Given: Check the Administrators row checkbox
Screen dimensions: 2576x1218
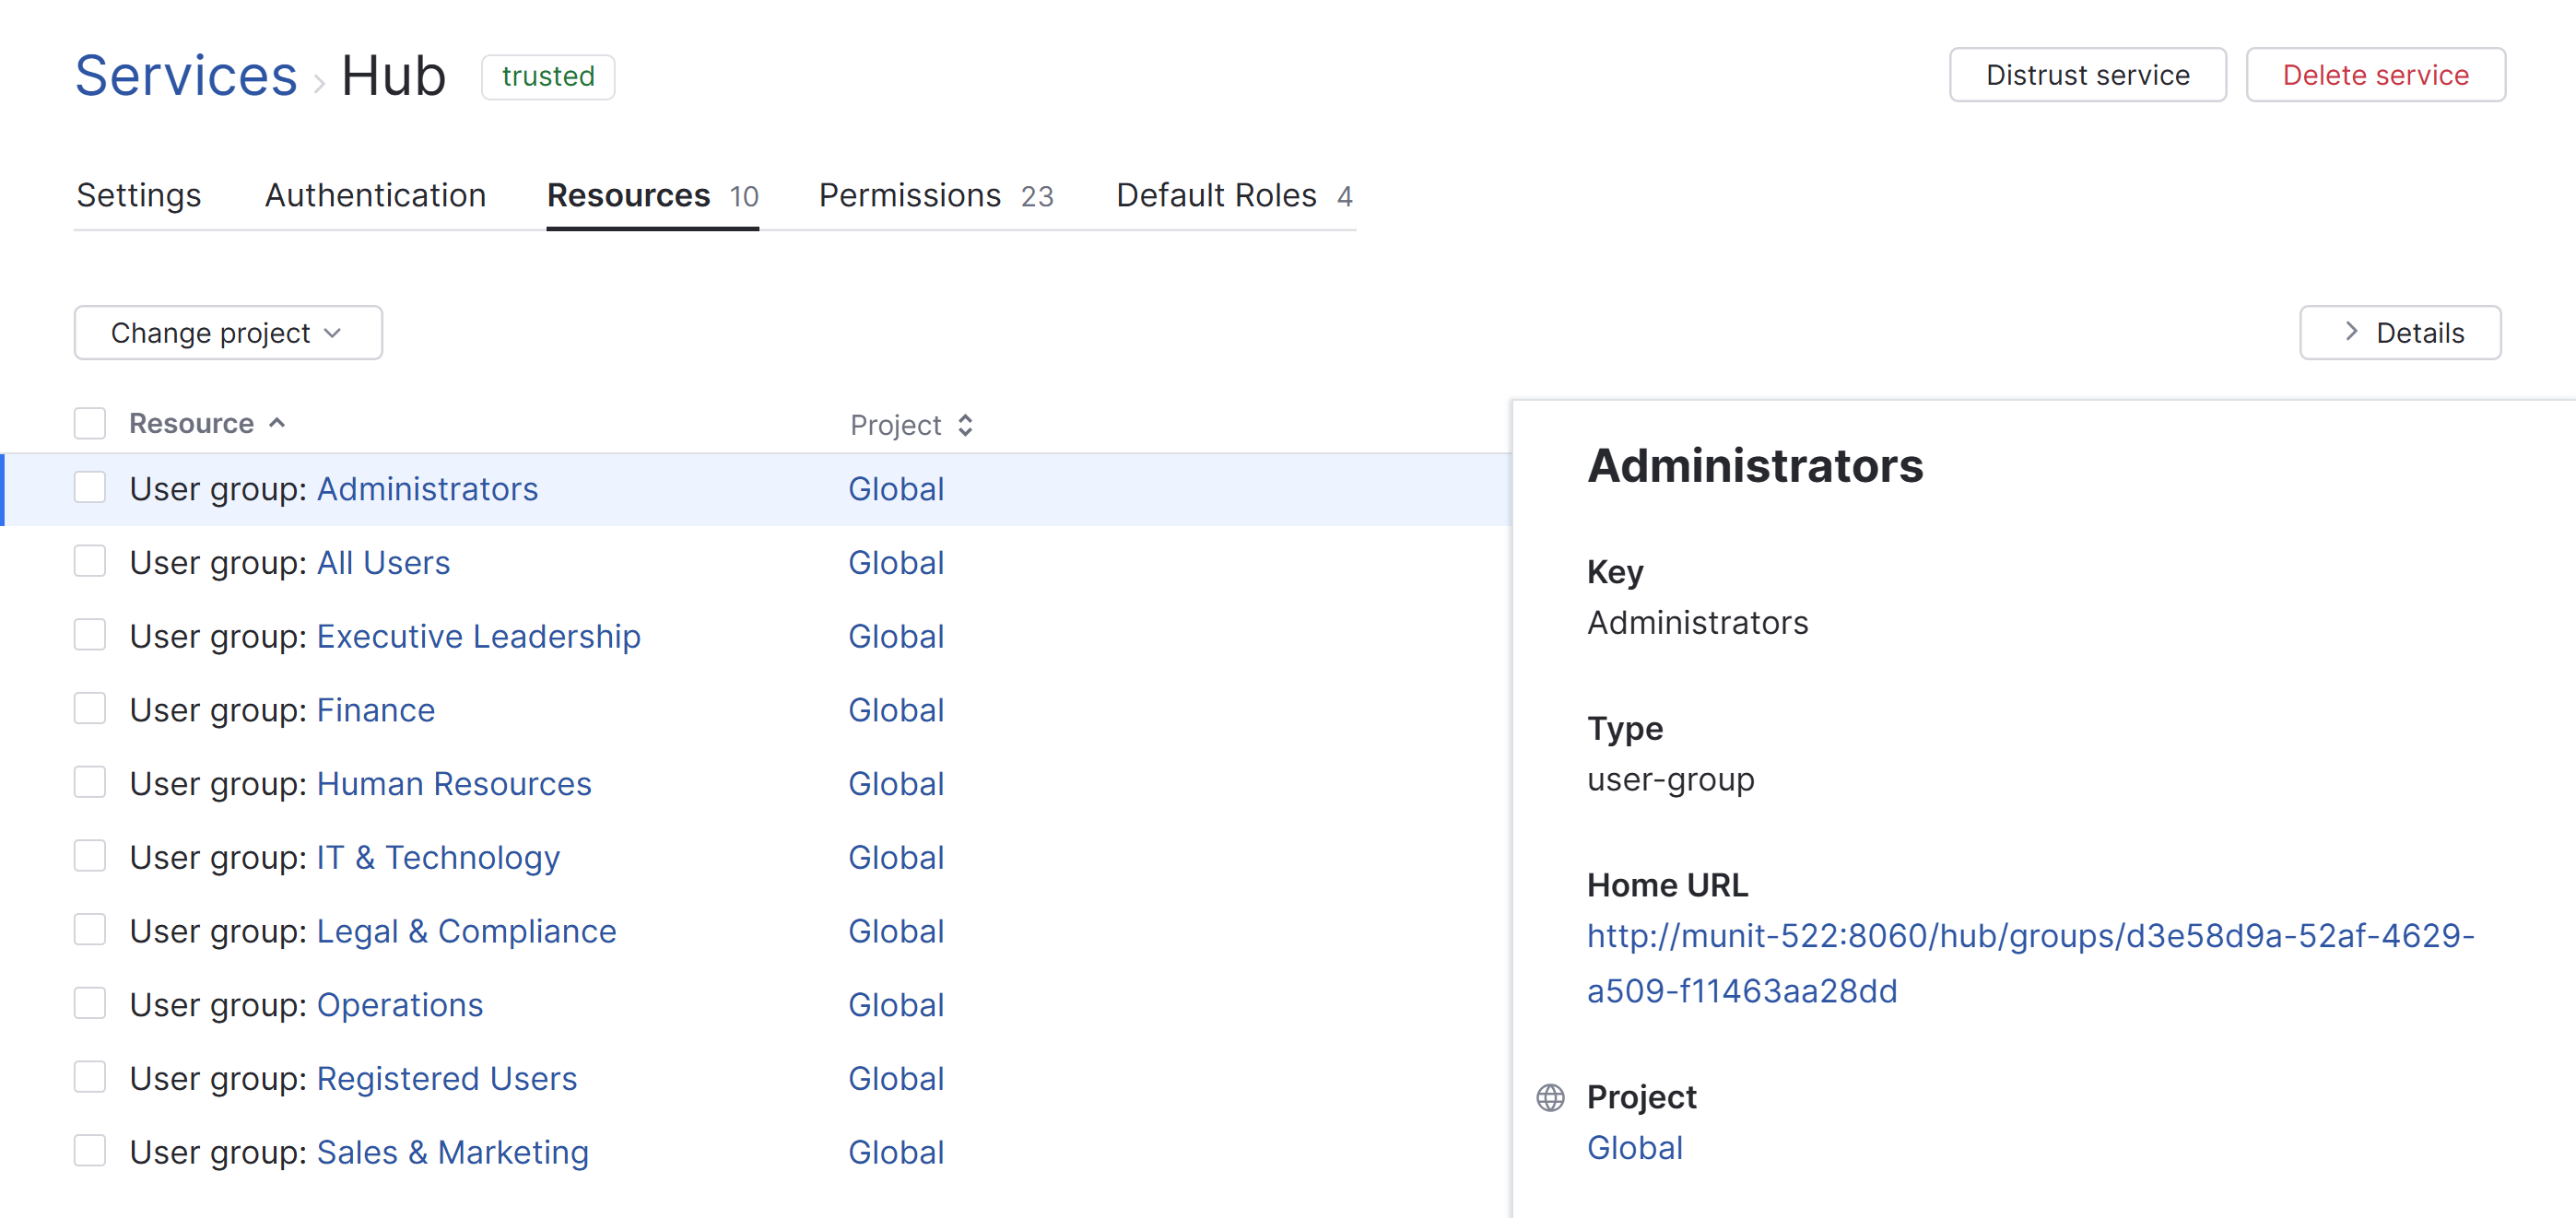Looking at the screenshot, I should coord(90,488).
